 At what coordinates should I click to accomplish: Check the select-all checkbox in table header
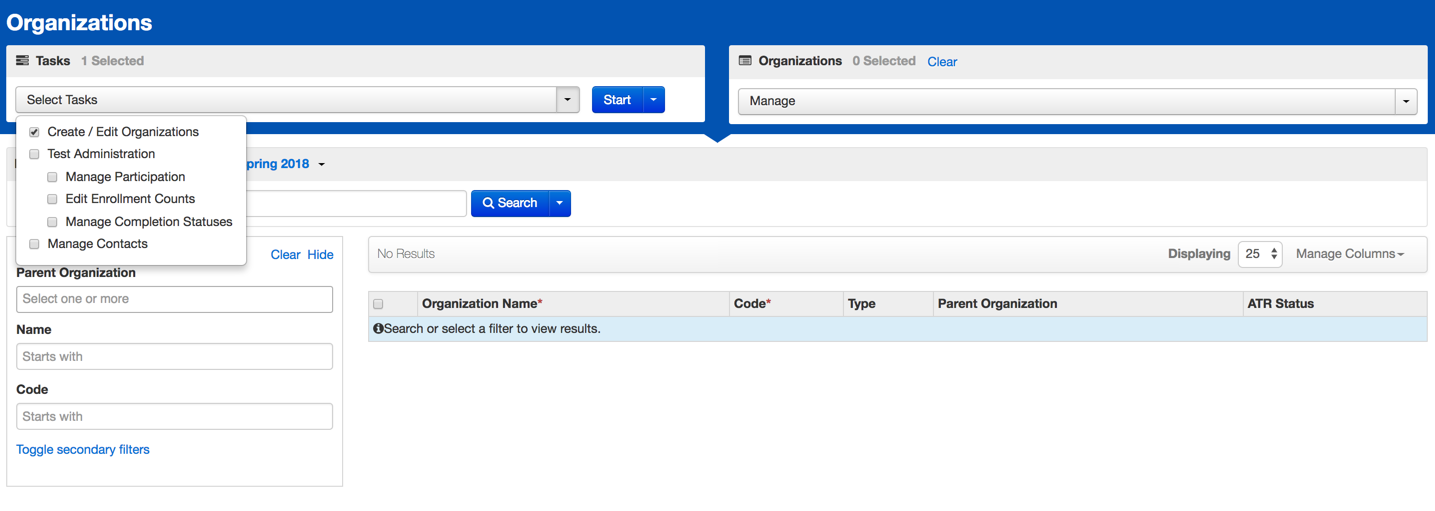[x=378, y=304]
